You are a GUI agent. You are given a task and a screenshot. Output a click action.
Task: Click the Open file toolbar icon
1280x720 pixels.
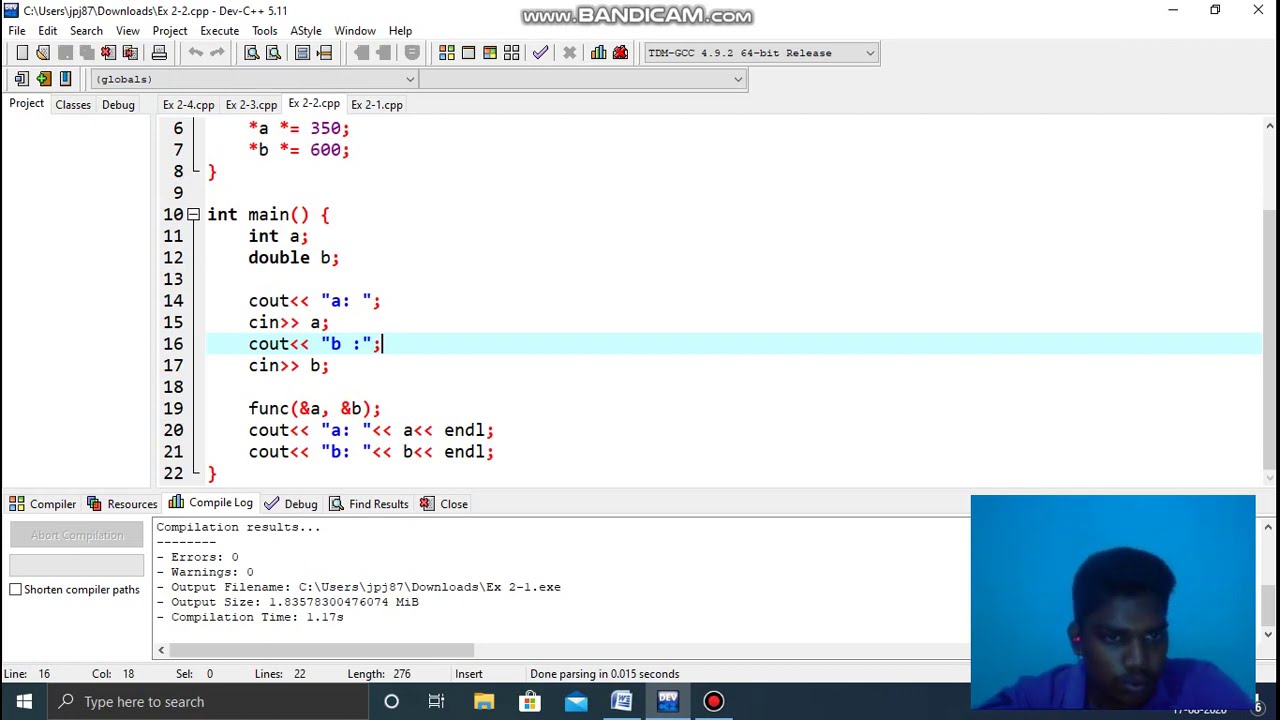pos(43,53)
